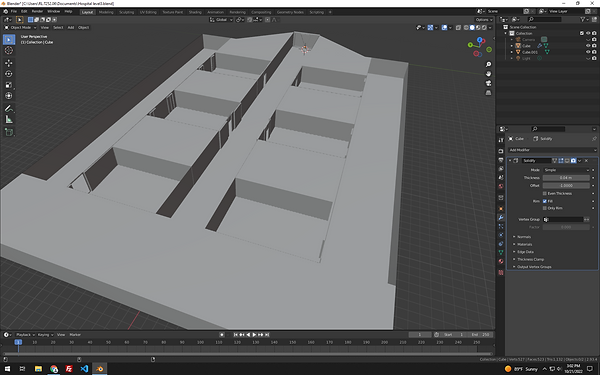The height and width of the screenshot is (375, 600).
Task: Open the File menu
Action: coord(14,11)
